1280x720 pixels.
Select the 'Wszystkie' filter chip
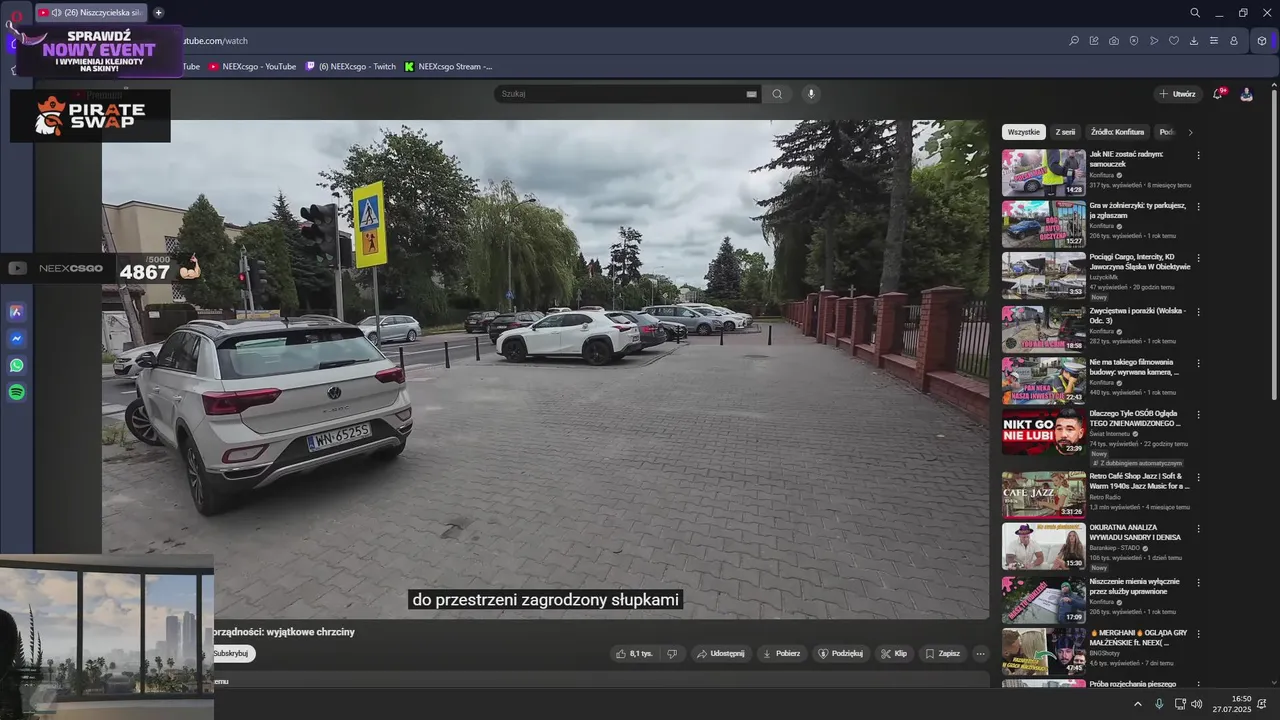pyautogui.click(x=1024, y=132)
